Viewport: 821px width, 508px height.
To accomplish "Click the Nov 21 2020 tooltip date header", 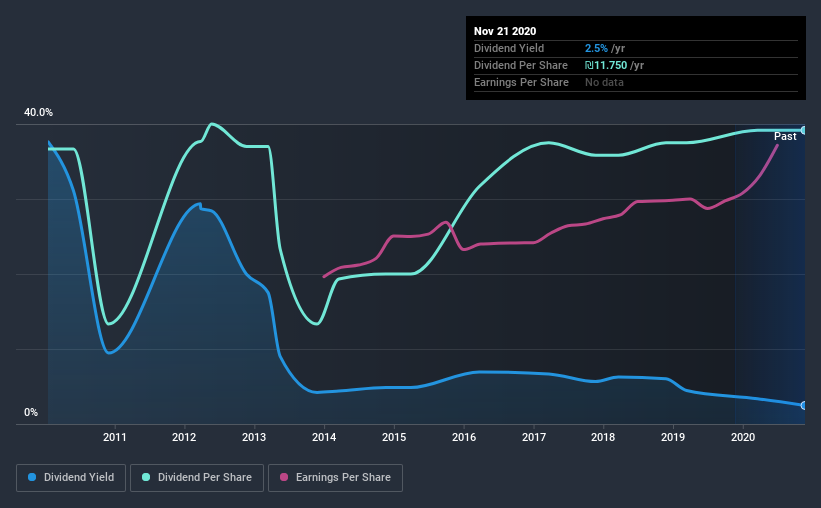I will click(x=505, y=31).
